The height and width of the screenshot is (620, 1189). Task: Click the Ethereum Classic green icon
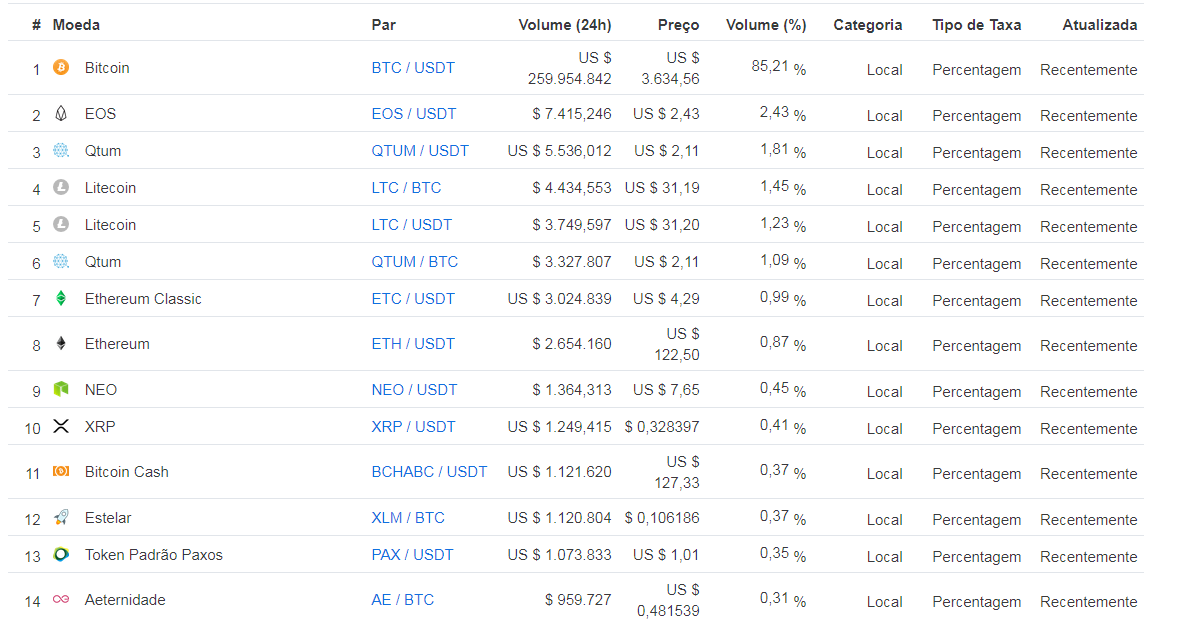click(61, 298)
